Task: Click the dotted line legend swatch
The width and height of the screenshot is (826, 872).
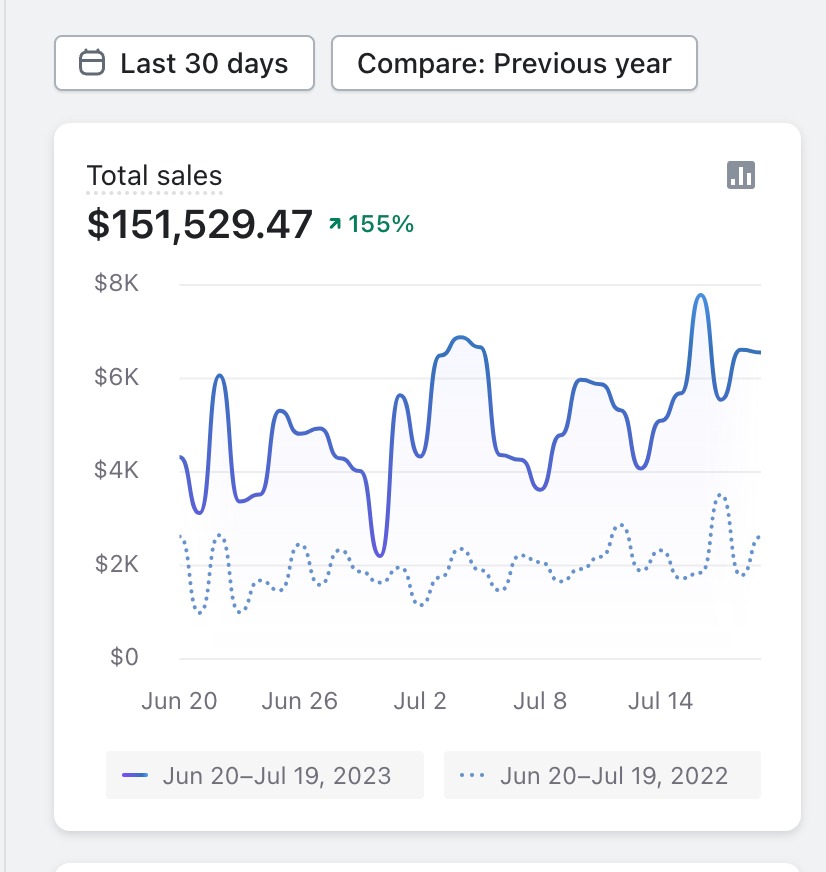Action: coord(472,775)
